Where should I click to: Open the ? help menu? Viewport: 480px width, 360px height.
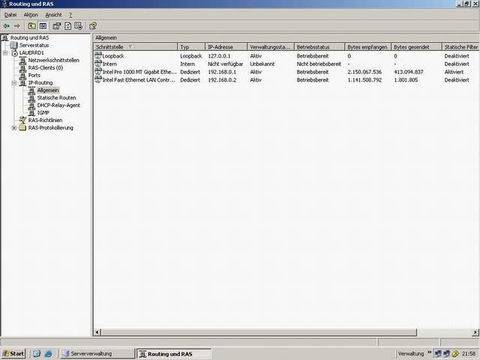click(x=70, y=15)
